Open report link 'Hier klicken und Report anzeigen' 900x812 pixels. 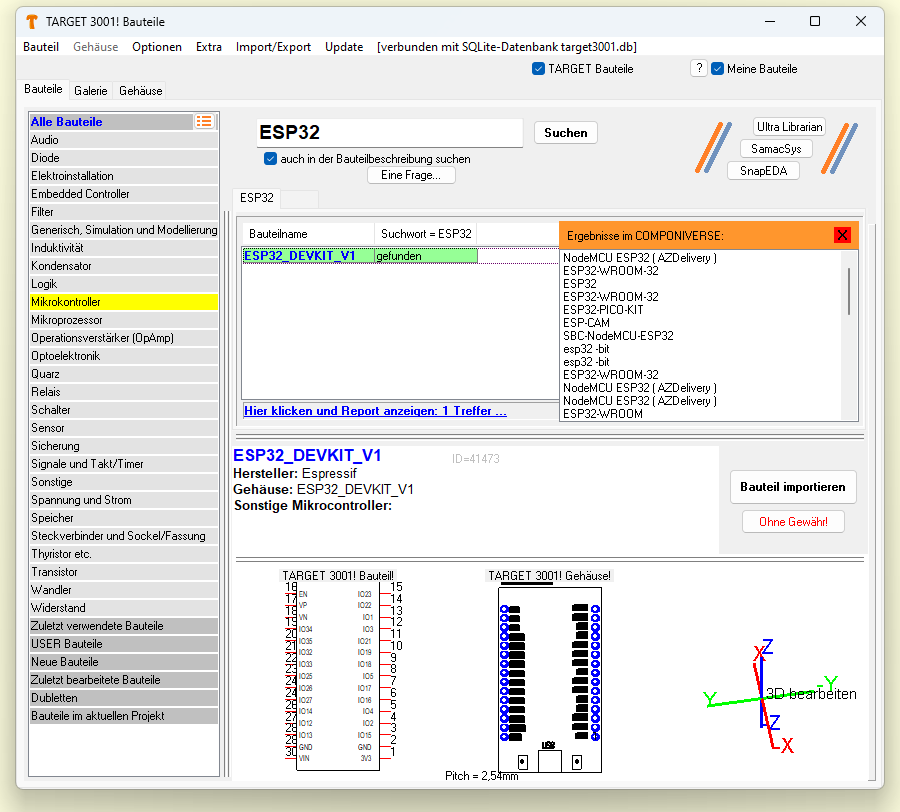click(375, 411)
